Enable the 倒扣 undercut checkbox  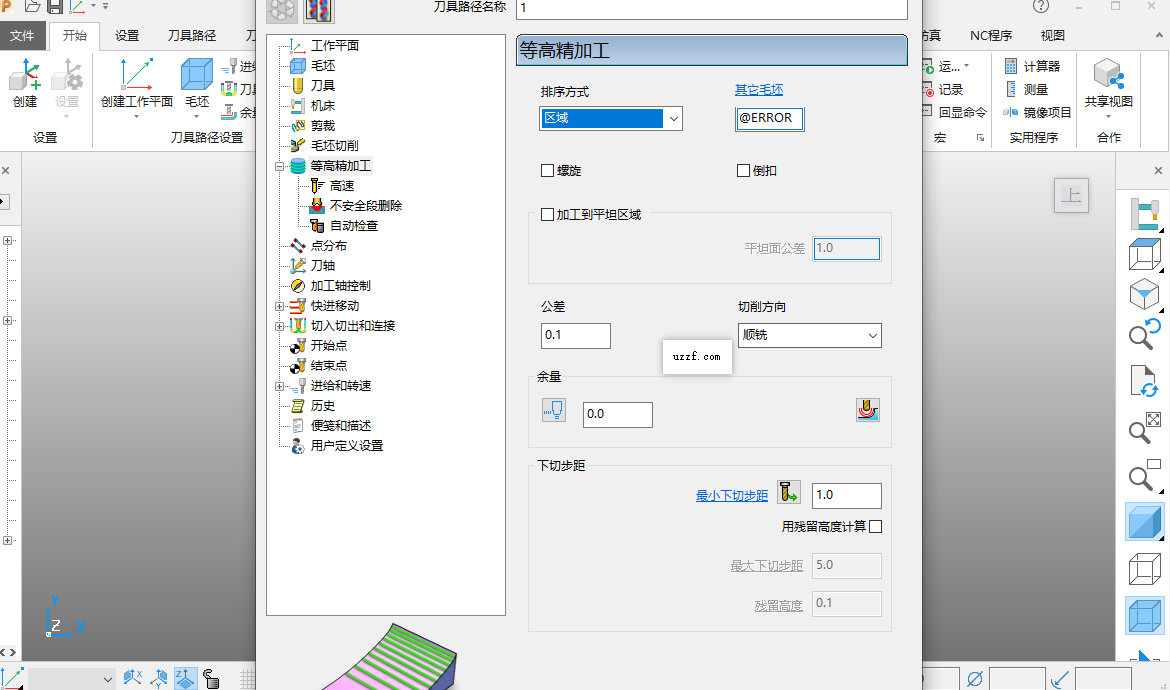point(742,170)
